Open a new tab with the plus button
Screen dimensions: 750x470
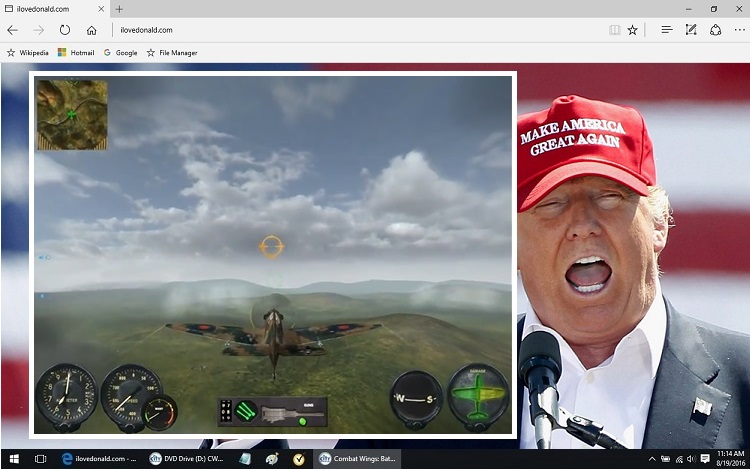click(119, 9)
